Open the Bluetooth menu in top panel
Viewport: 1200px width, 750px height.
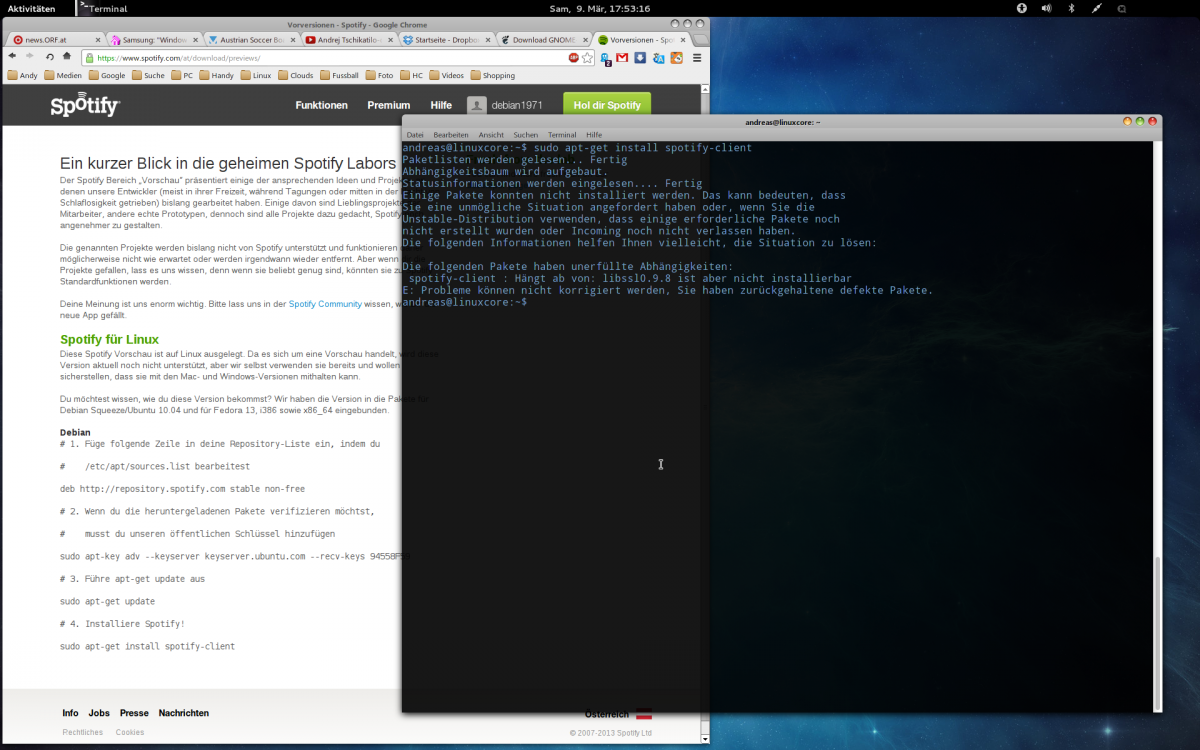(1071, 8)
